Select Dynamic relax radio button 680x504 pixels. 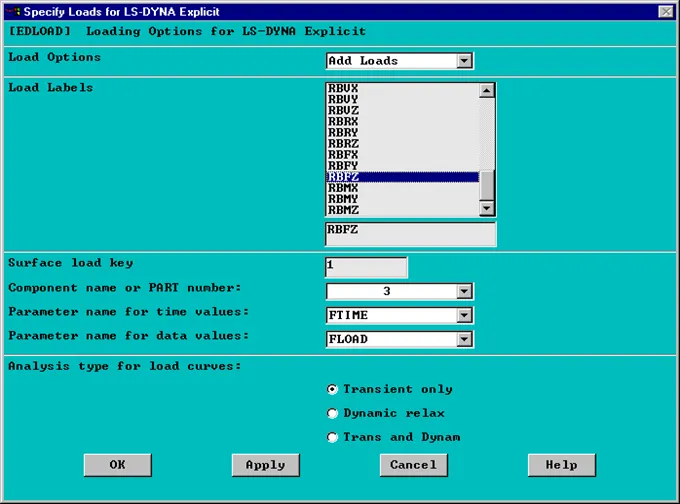tap(332, 413)
